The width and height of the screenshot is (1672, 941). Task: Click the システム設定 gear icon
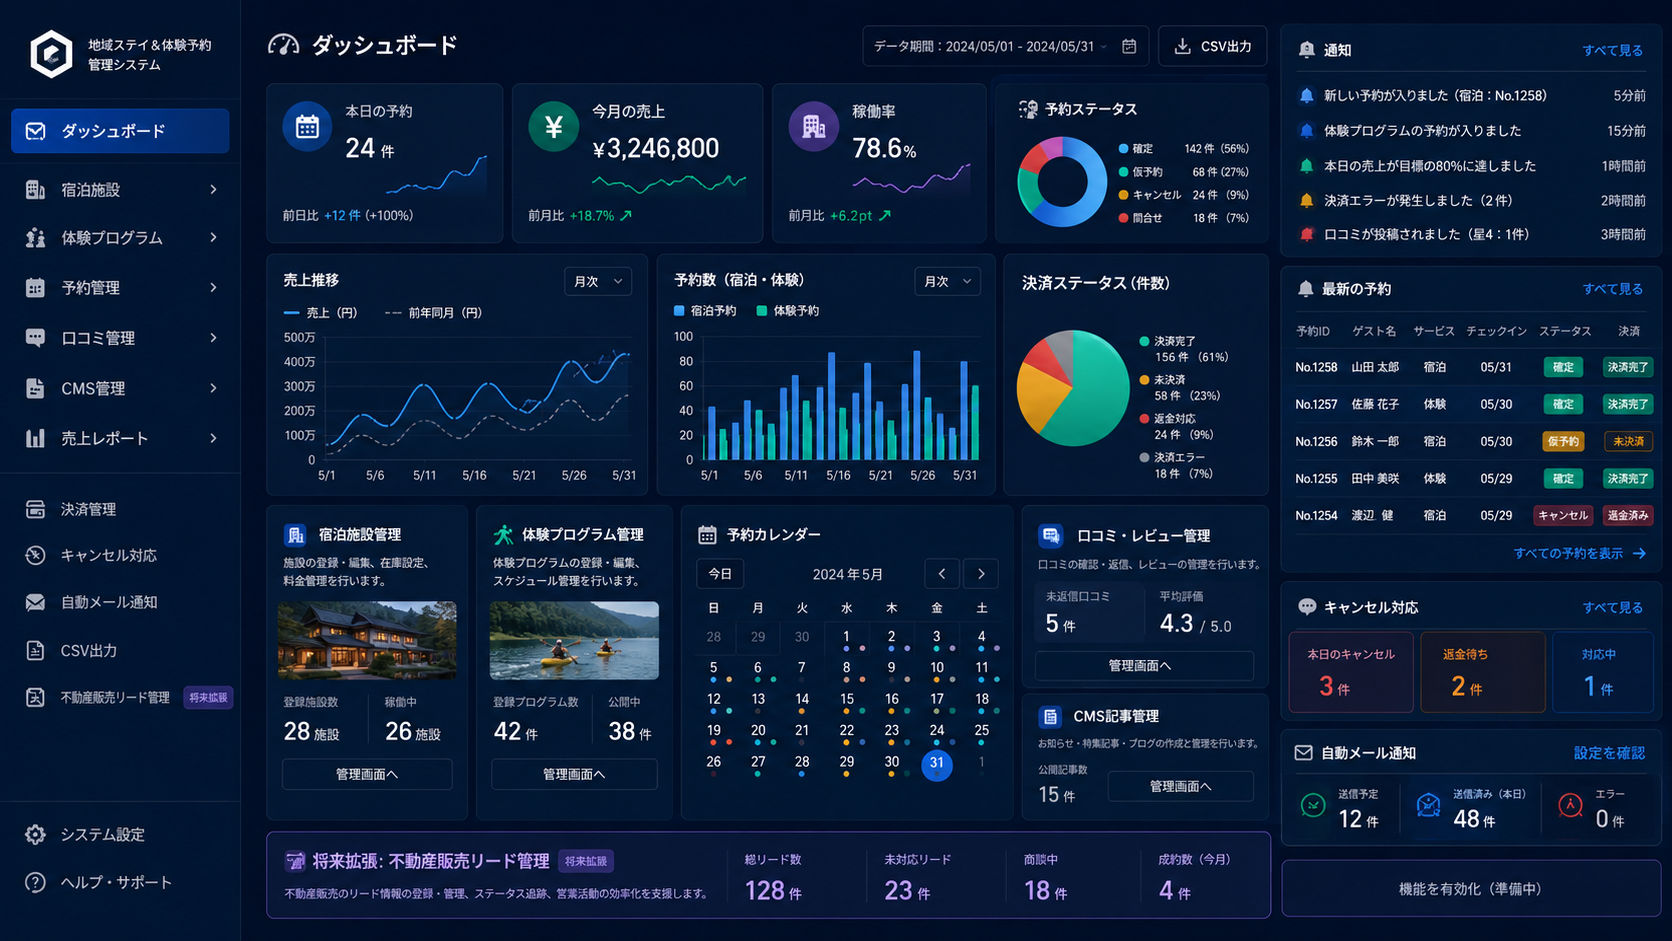pyautogui.click(x=35, y=834)
